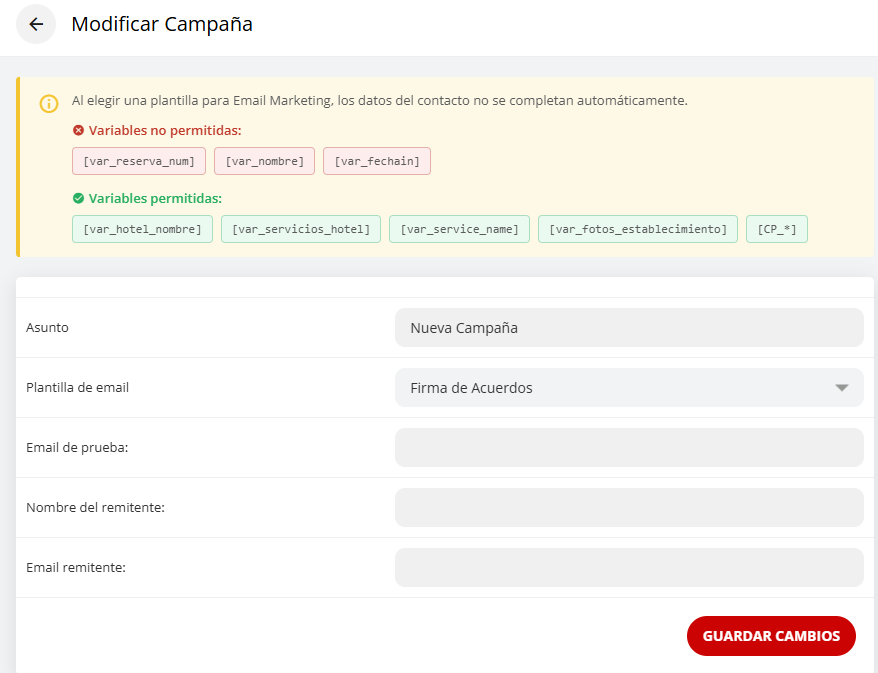The height and width of the screenshot is (673, 878).
Task: Save with the Guardar Cambios button
Action: point(770,636)
